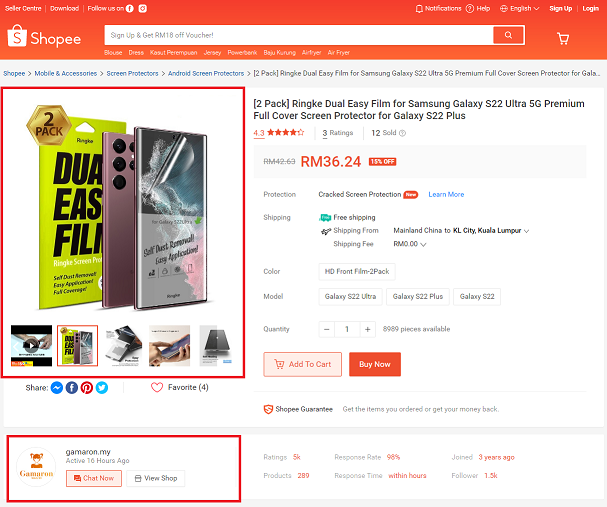Increase quantity with the plus button
This screenshot has width=607, height=507.
coord(367,329)
